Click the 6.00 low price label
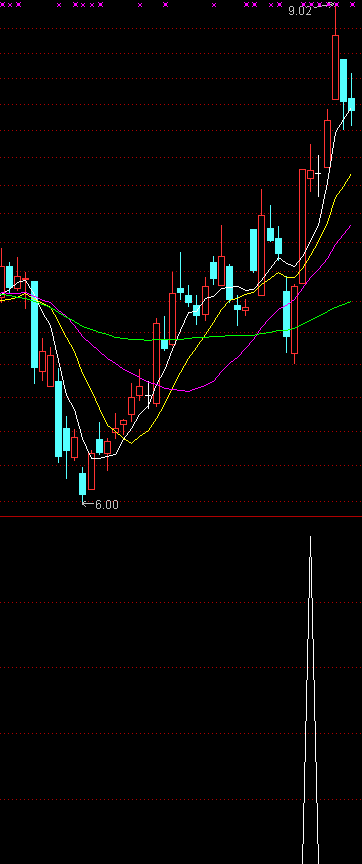This screenshot has width=362, height=864. pyautogui.click(x=107, y=505)
